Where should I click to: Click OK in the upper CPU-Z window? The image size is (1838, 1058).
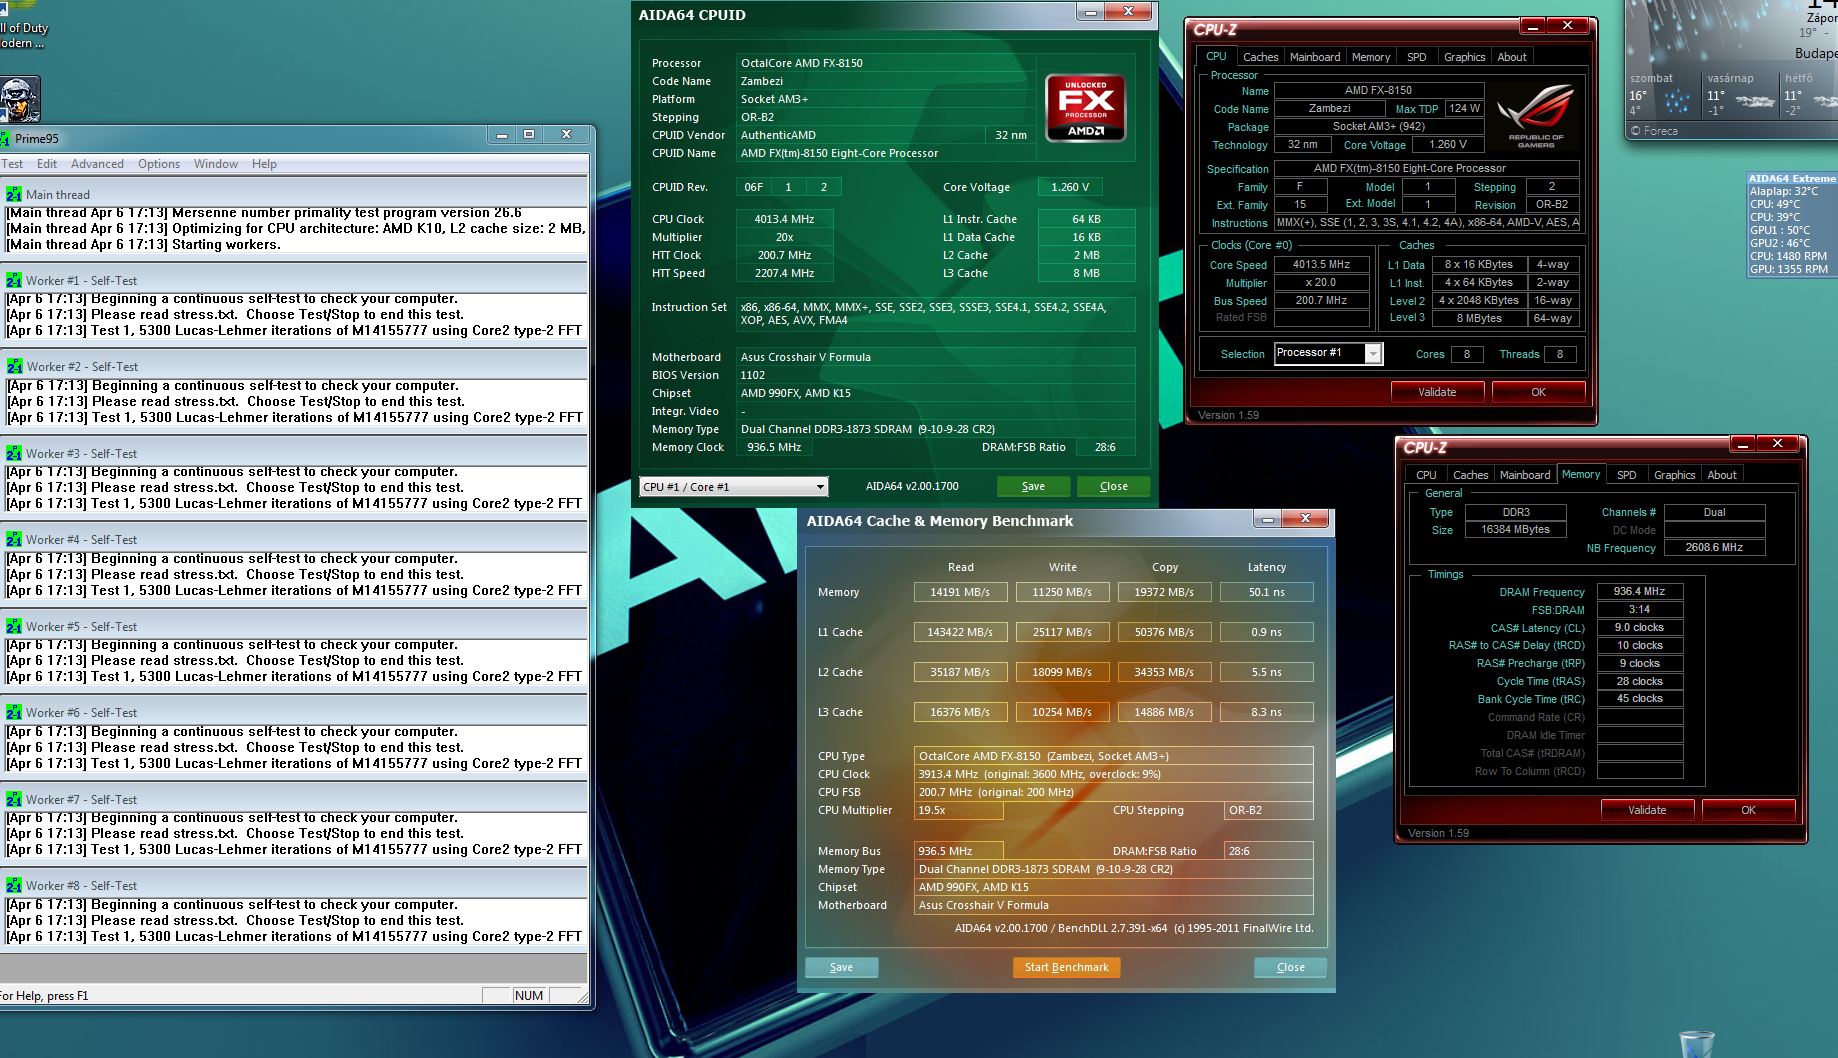click(x=1538, y=392)
